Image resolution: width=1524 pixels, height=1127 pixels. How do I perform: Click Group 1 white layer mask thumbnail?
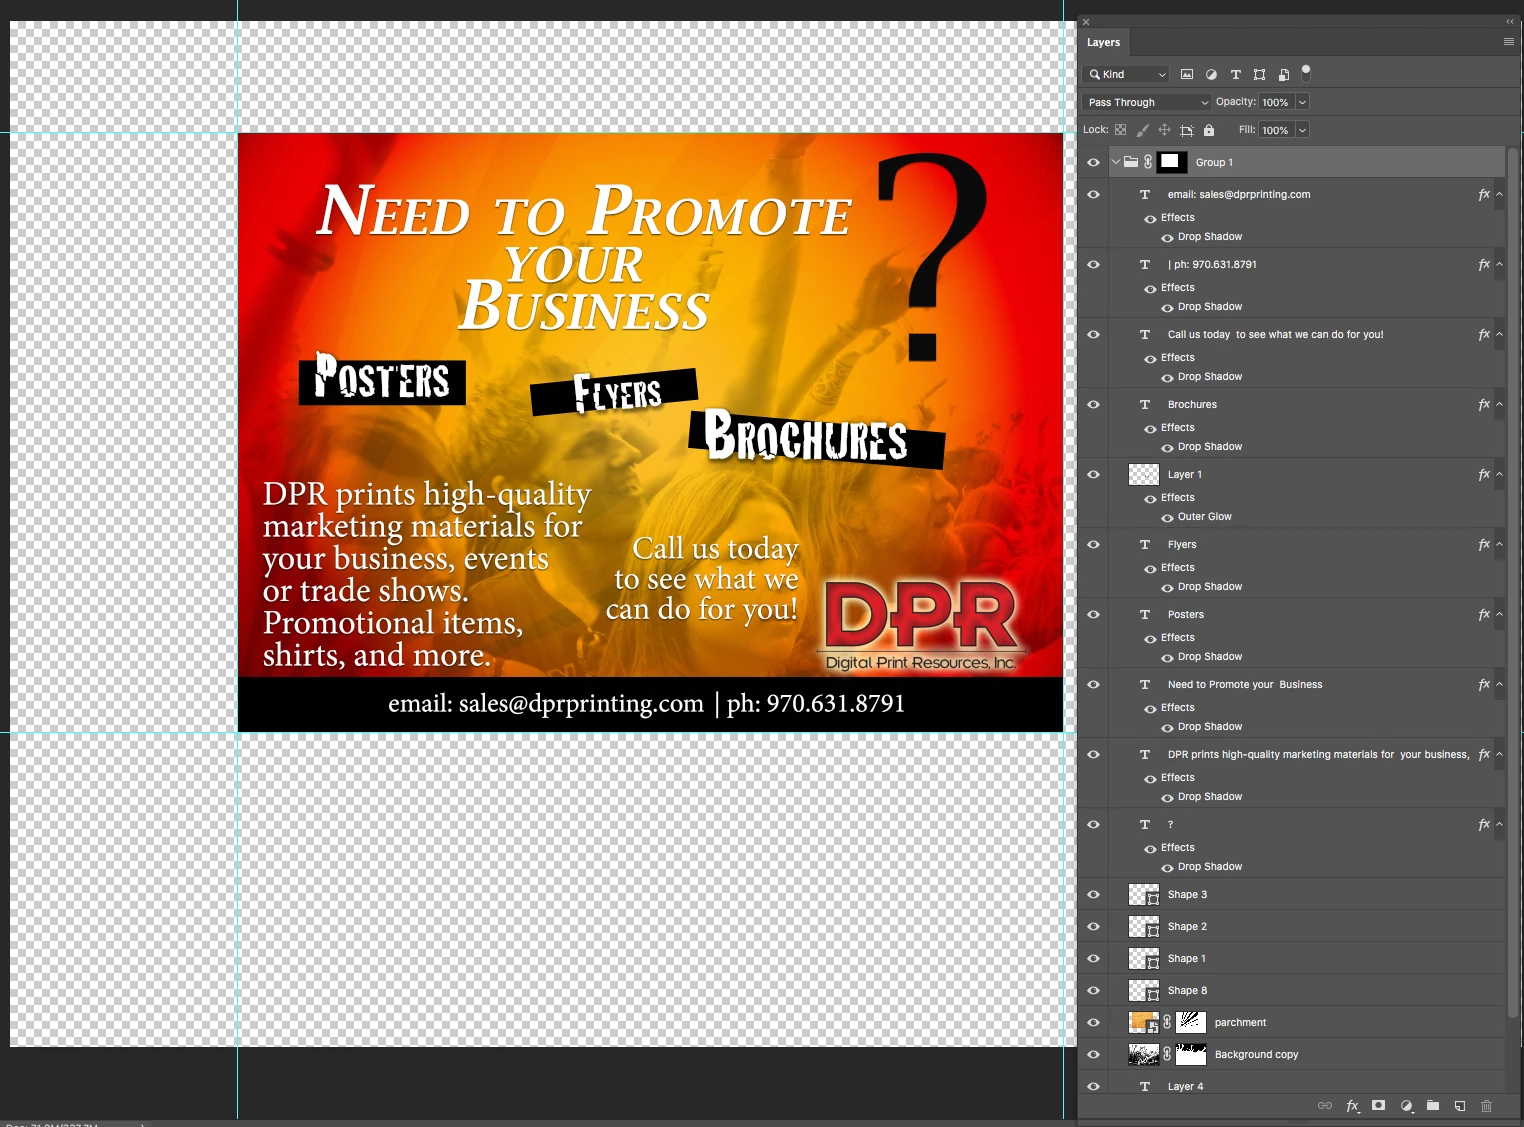click(x=1172, y=162)
